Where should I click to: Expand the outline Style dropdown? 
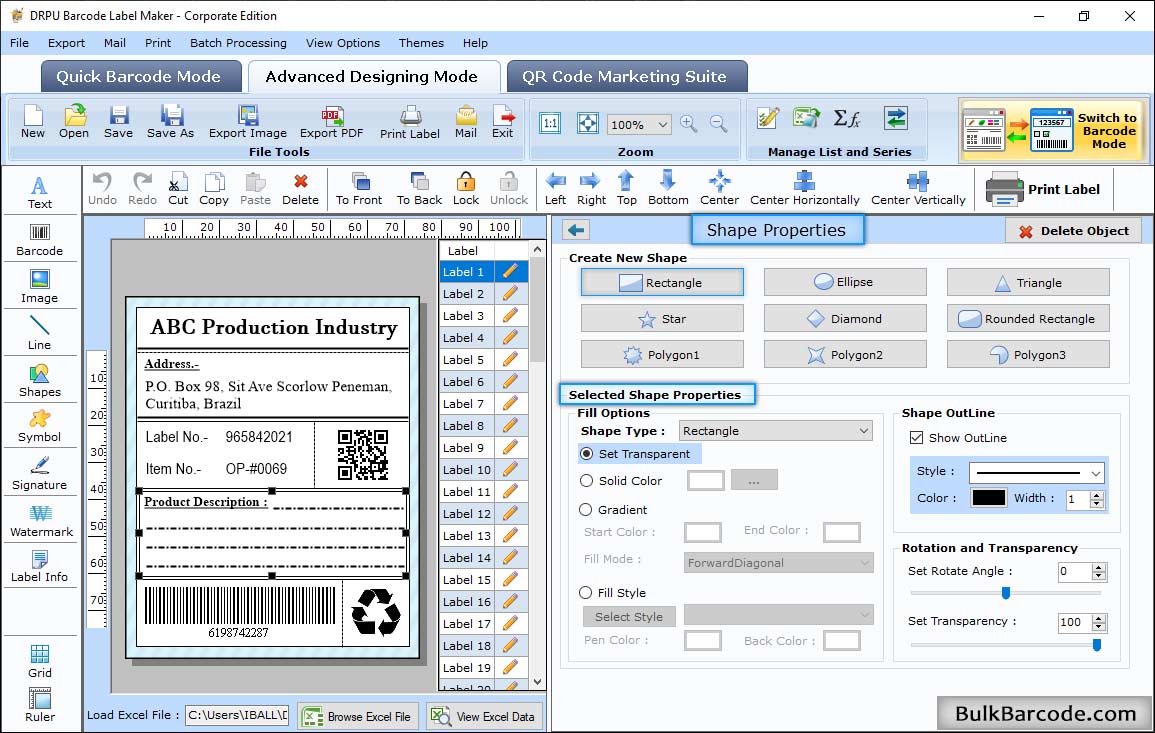(x=1036, y=472)
